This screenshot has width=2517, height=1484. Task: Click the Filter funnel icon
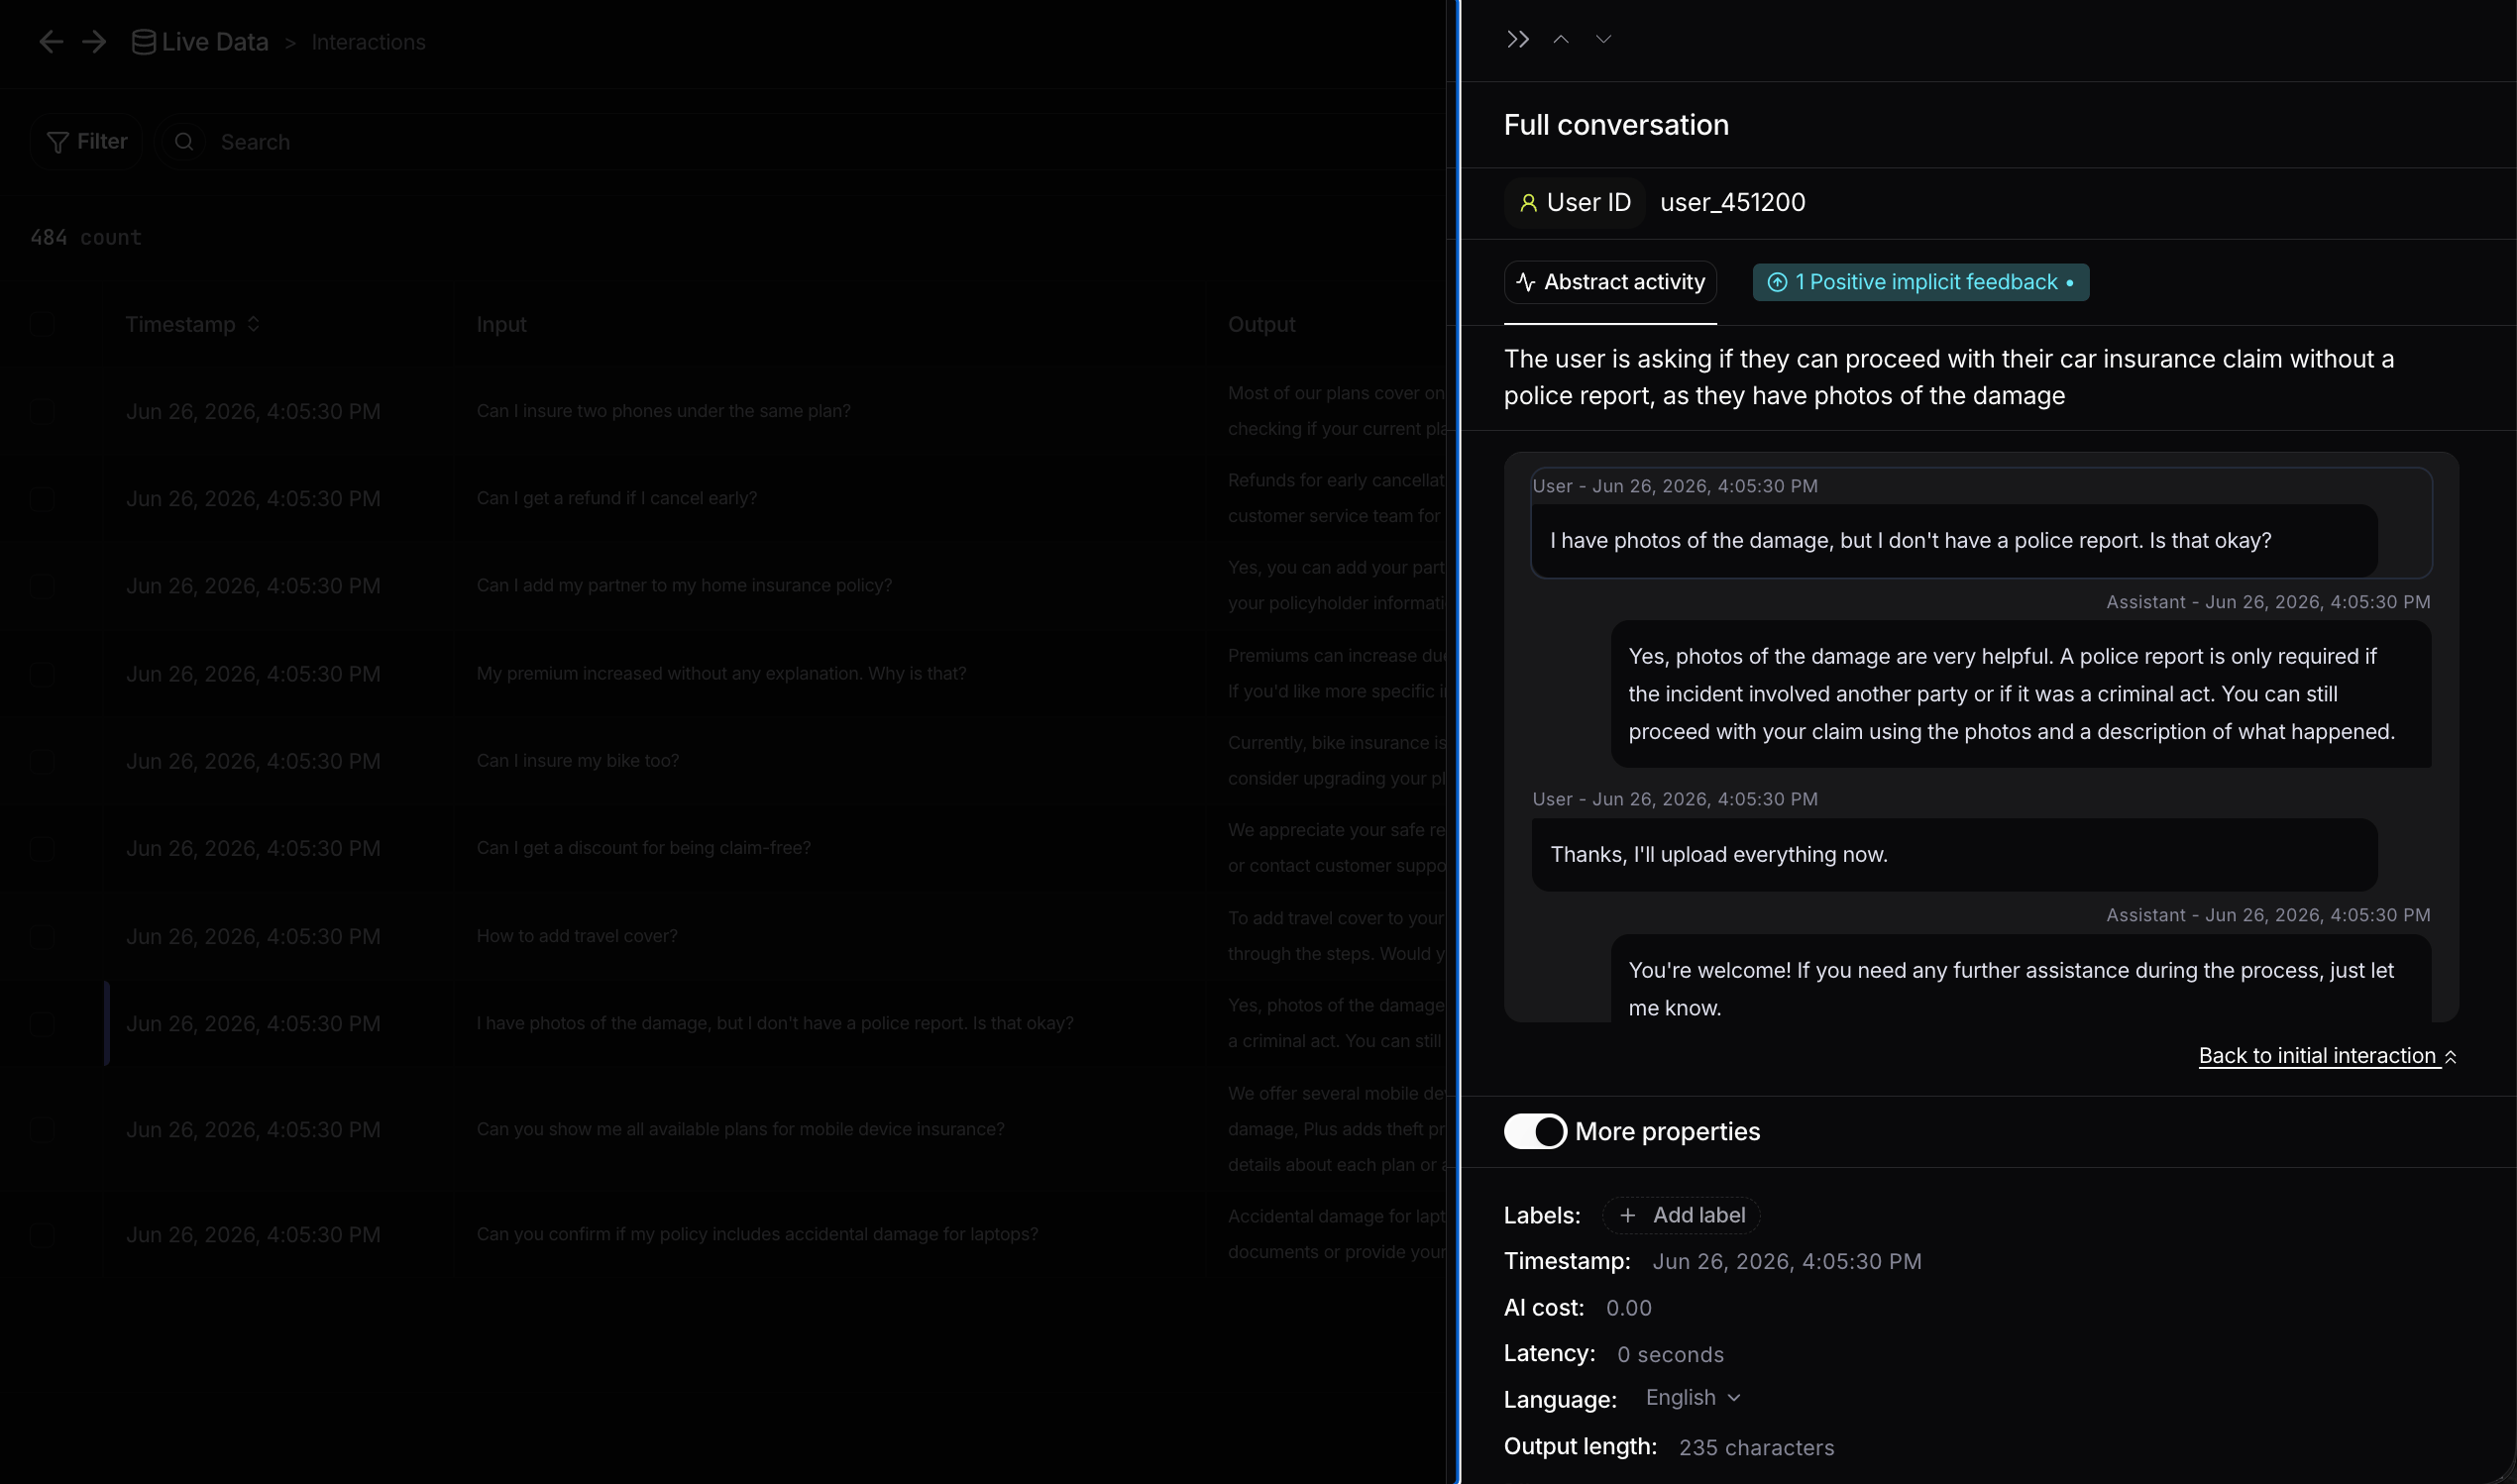[58, 142]
